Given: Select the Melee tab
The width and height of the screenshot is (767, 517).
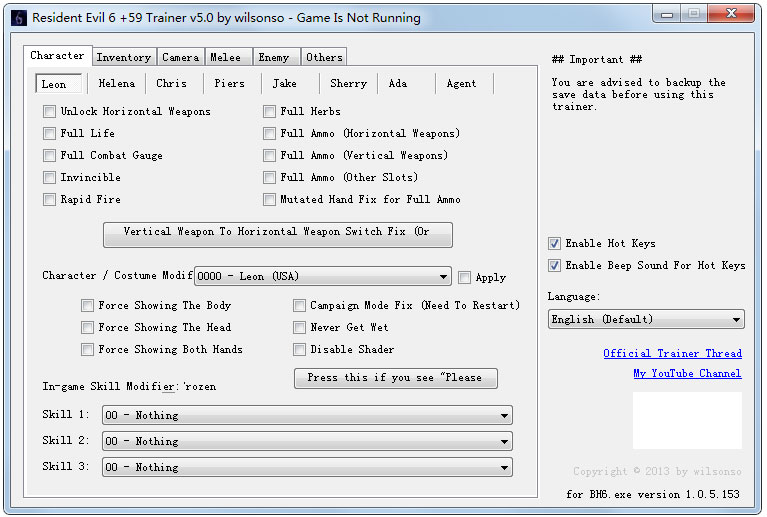Looking at the screenshot, I should tap(226, 57).
